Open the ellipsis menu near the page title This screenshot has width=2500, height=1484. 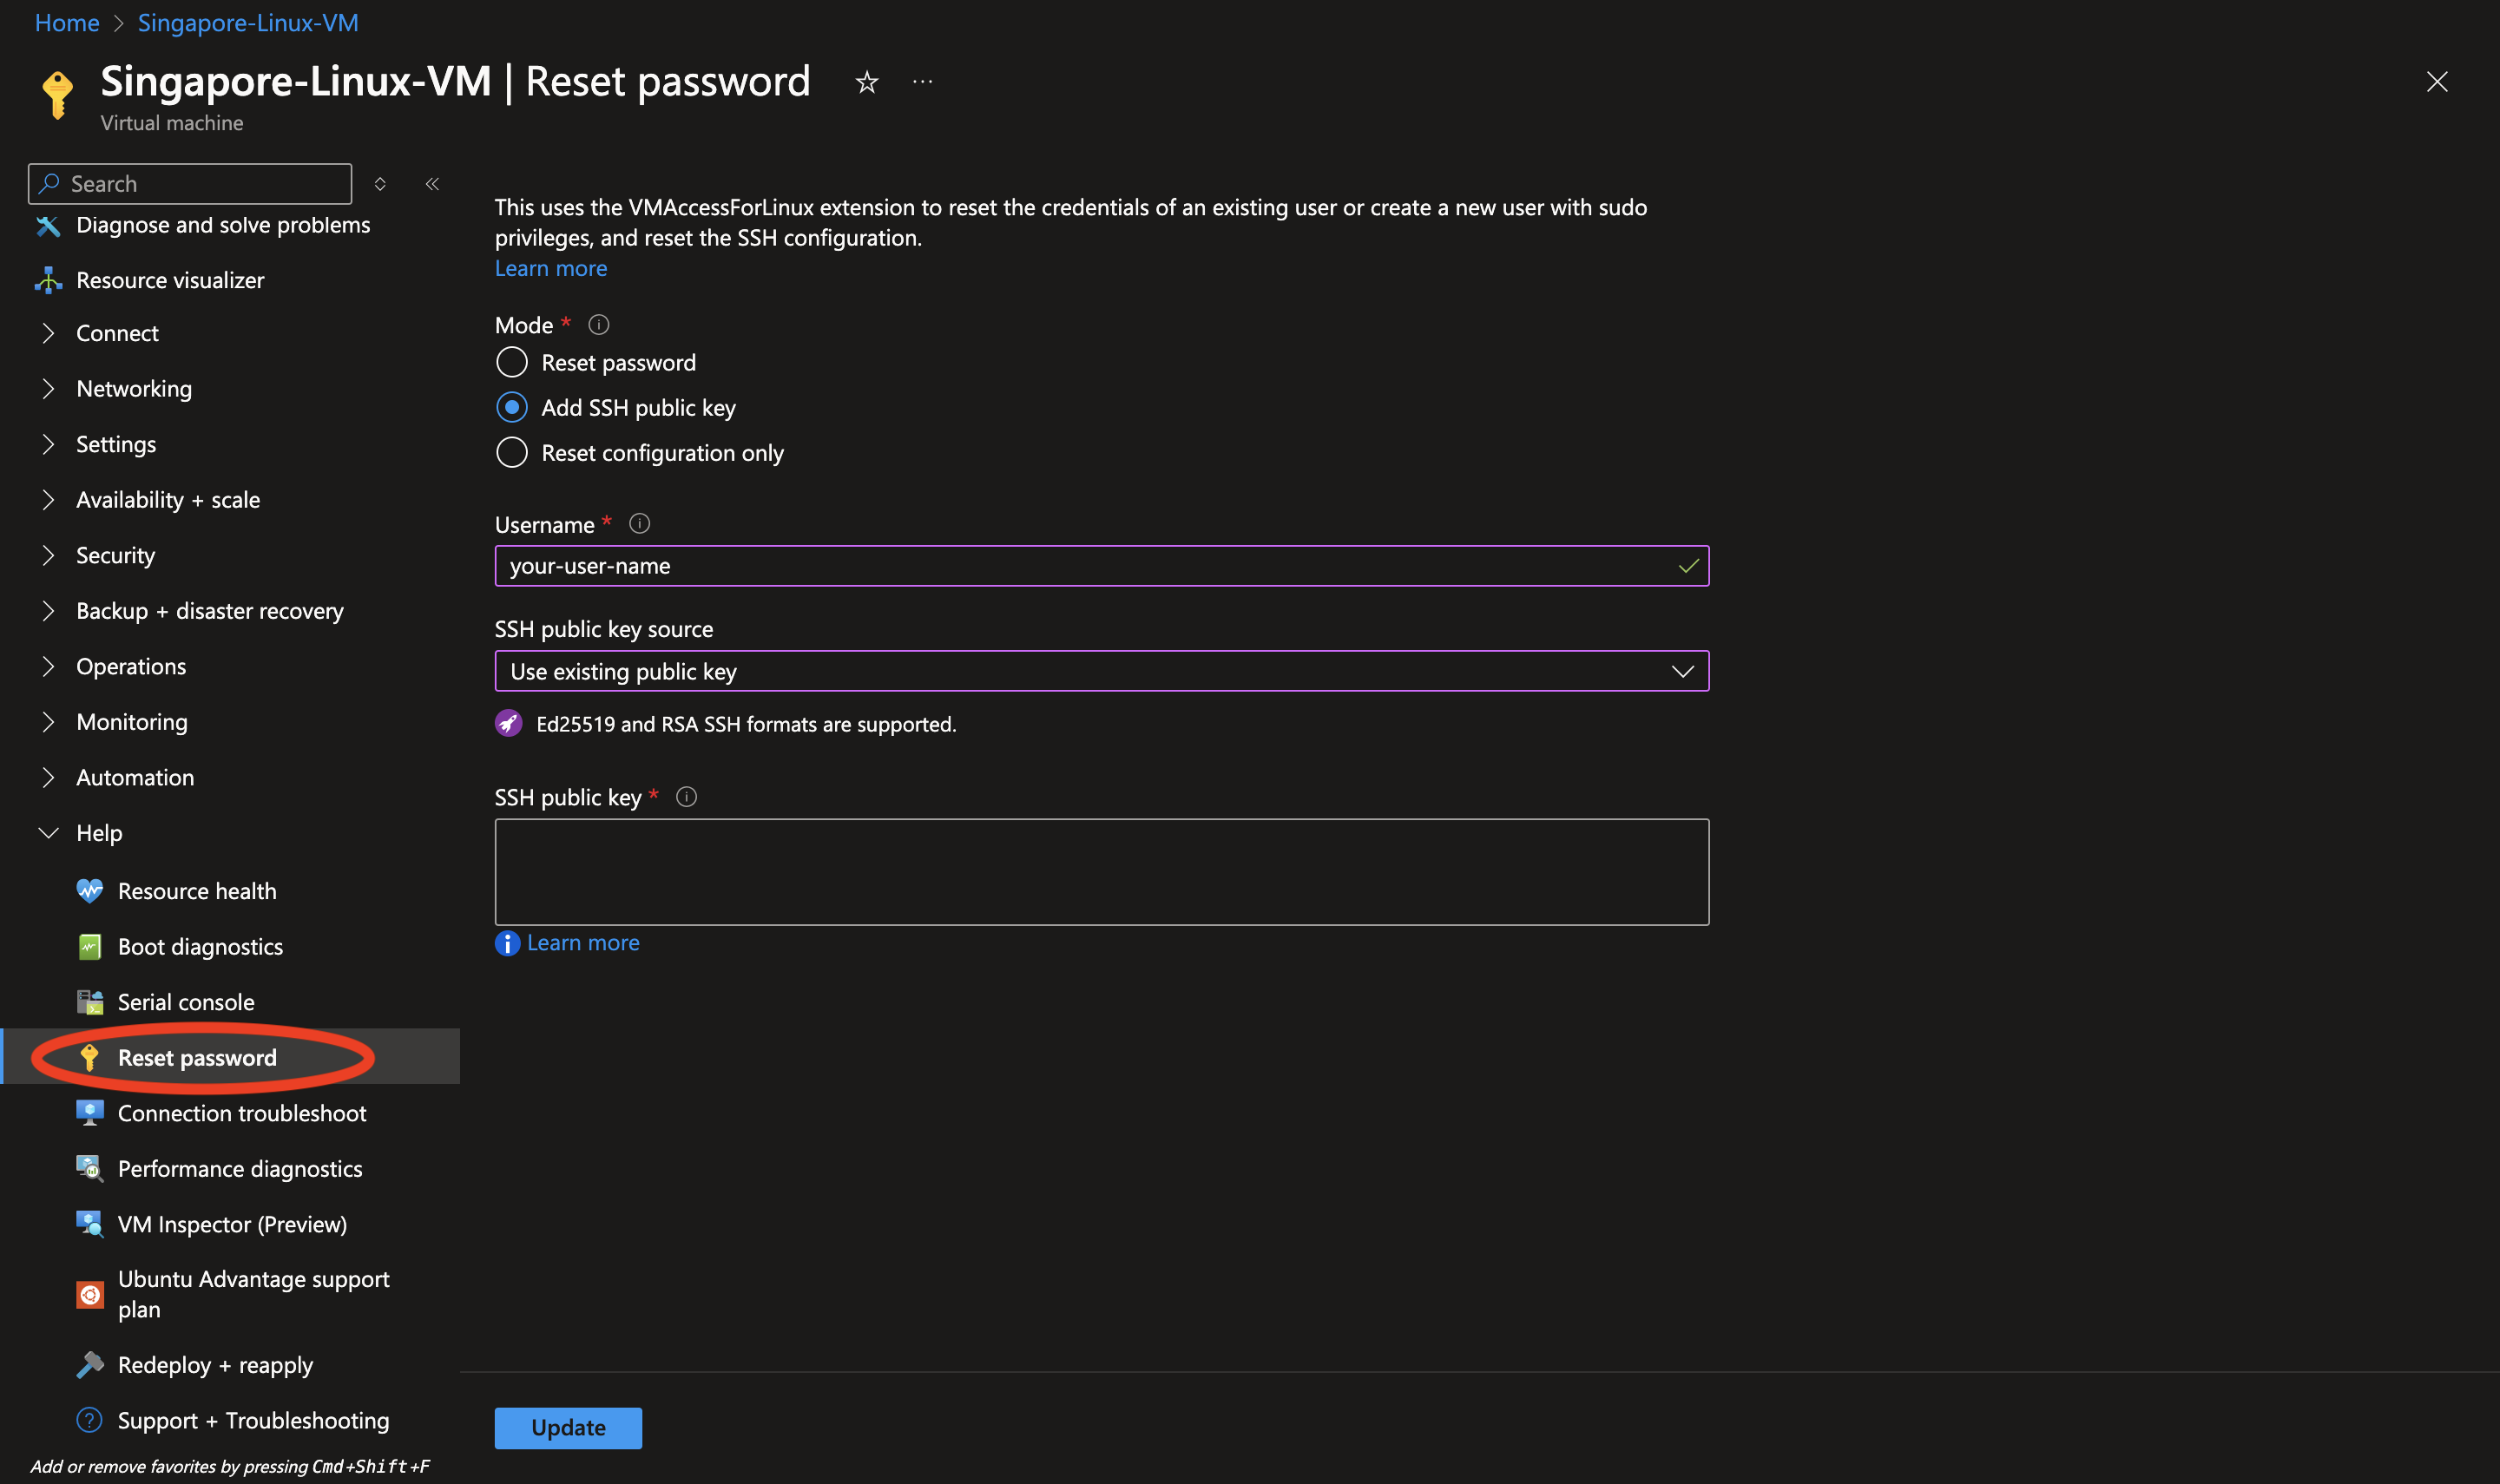click(x=921, y=82)
